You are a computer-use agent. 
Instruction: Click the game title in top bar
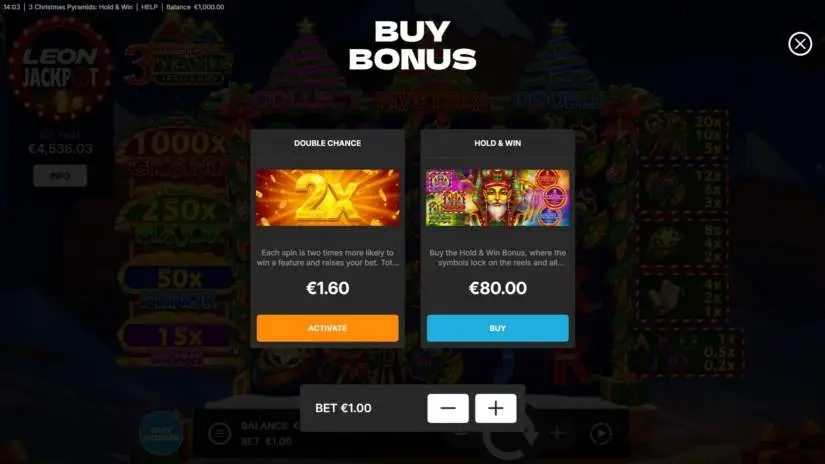point(81,7)
